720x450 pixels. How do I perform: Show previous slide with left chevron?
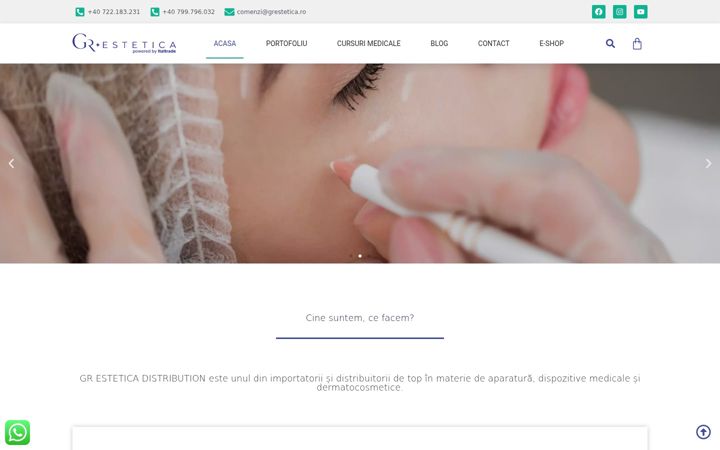click(x=11, y=163)
